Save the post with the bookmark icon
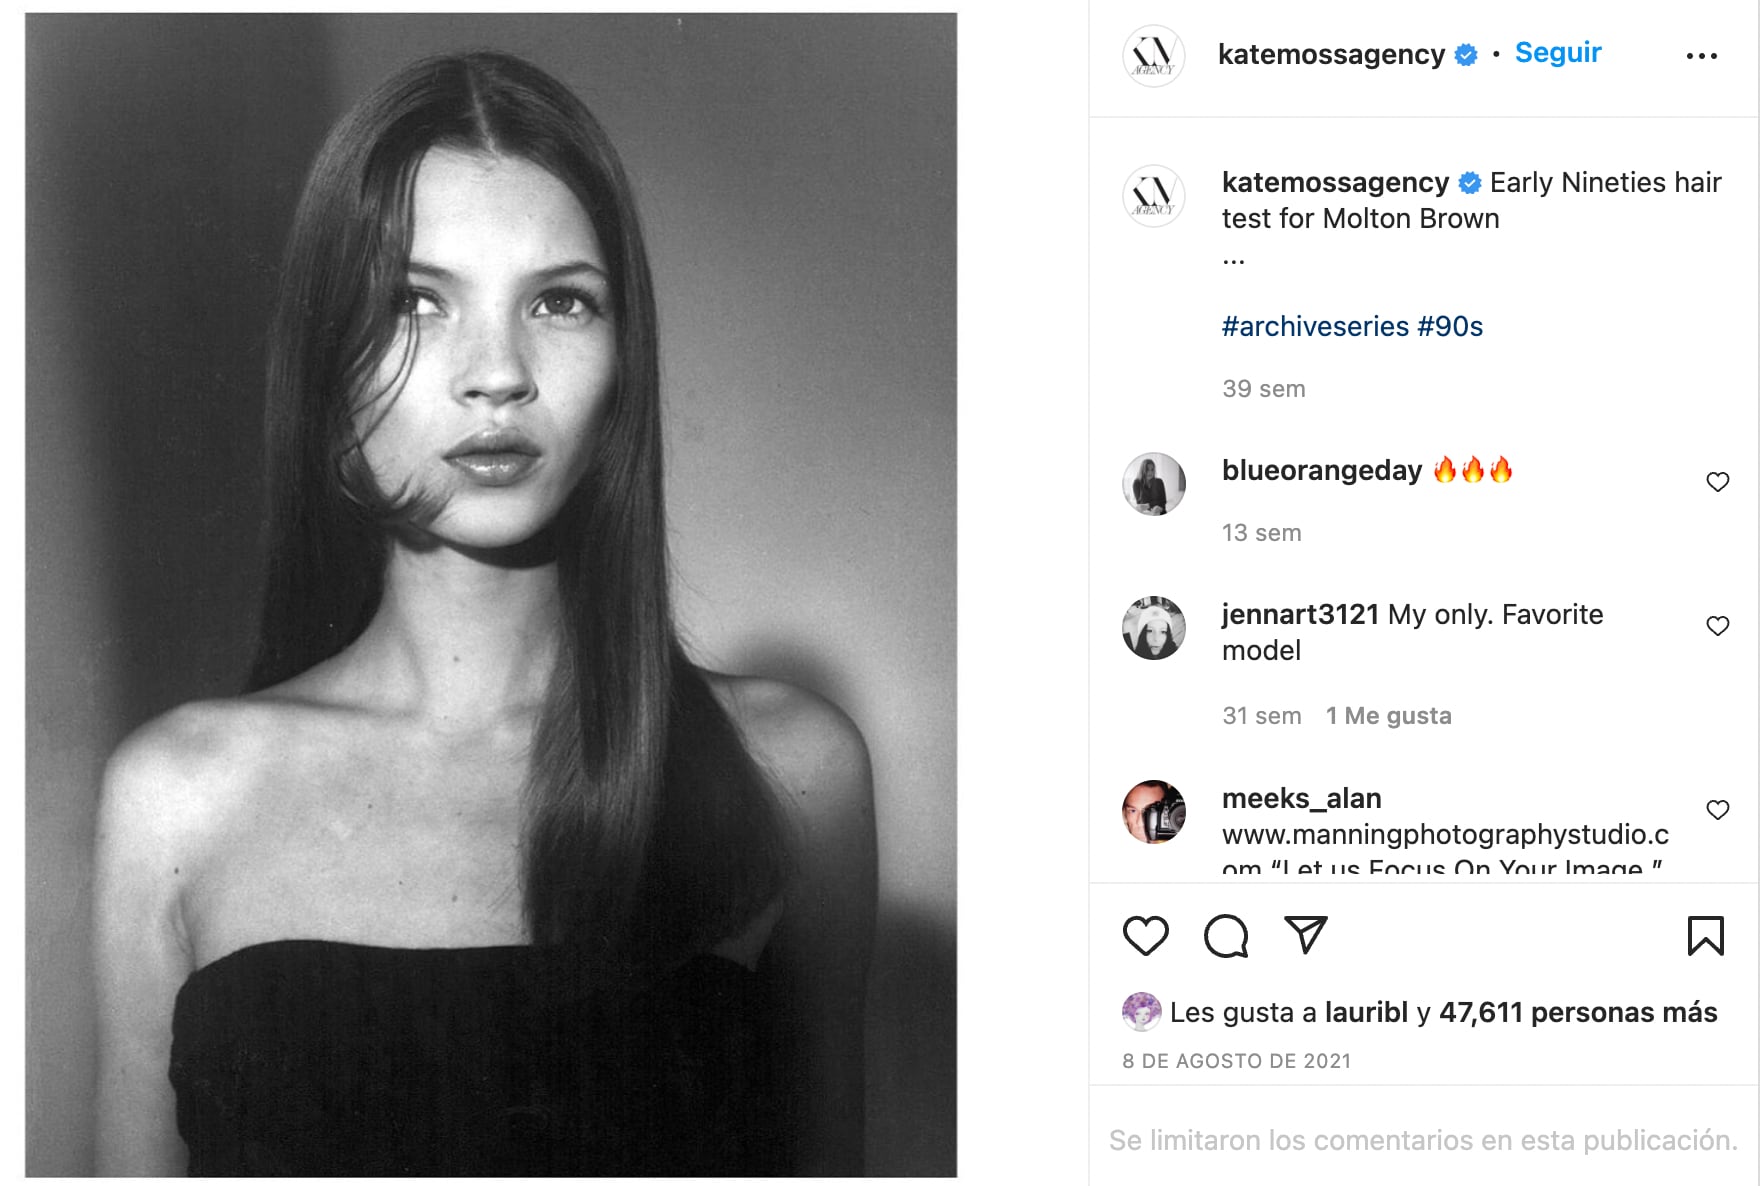The height and width of the screenshot is (1186, 1760). click(1705, 937)
